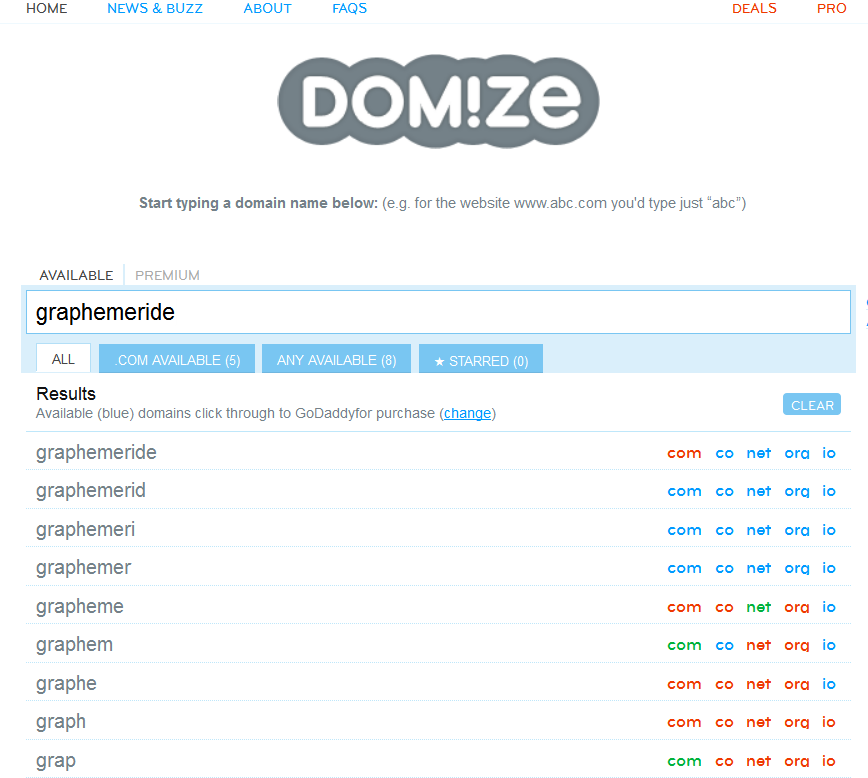Click green com for grap
The image size is (868, 778).
[684, 761]
